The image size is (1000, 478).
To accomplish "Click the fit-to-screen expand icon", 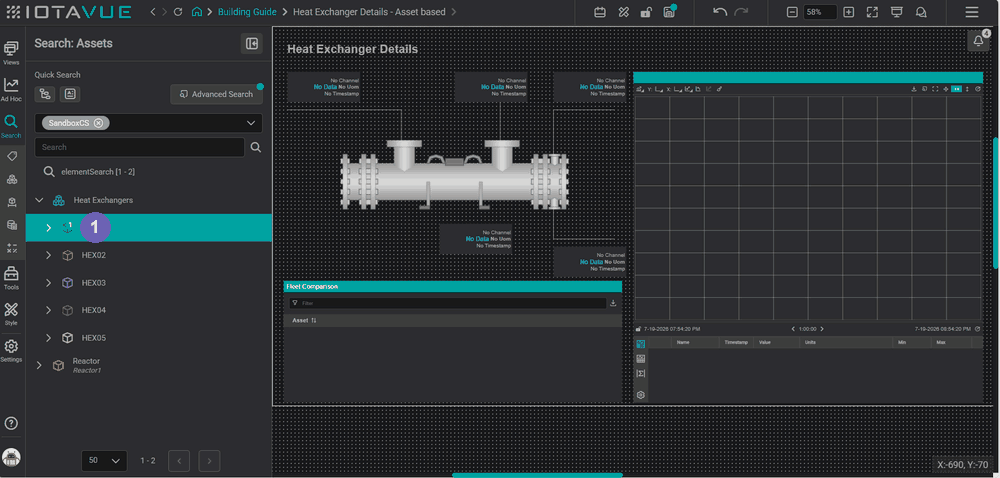I will click(872, 11).
